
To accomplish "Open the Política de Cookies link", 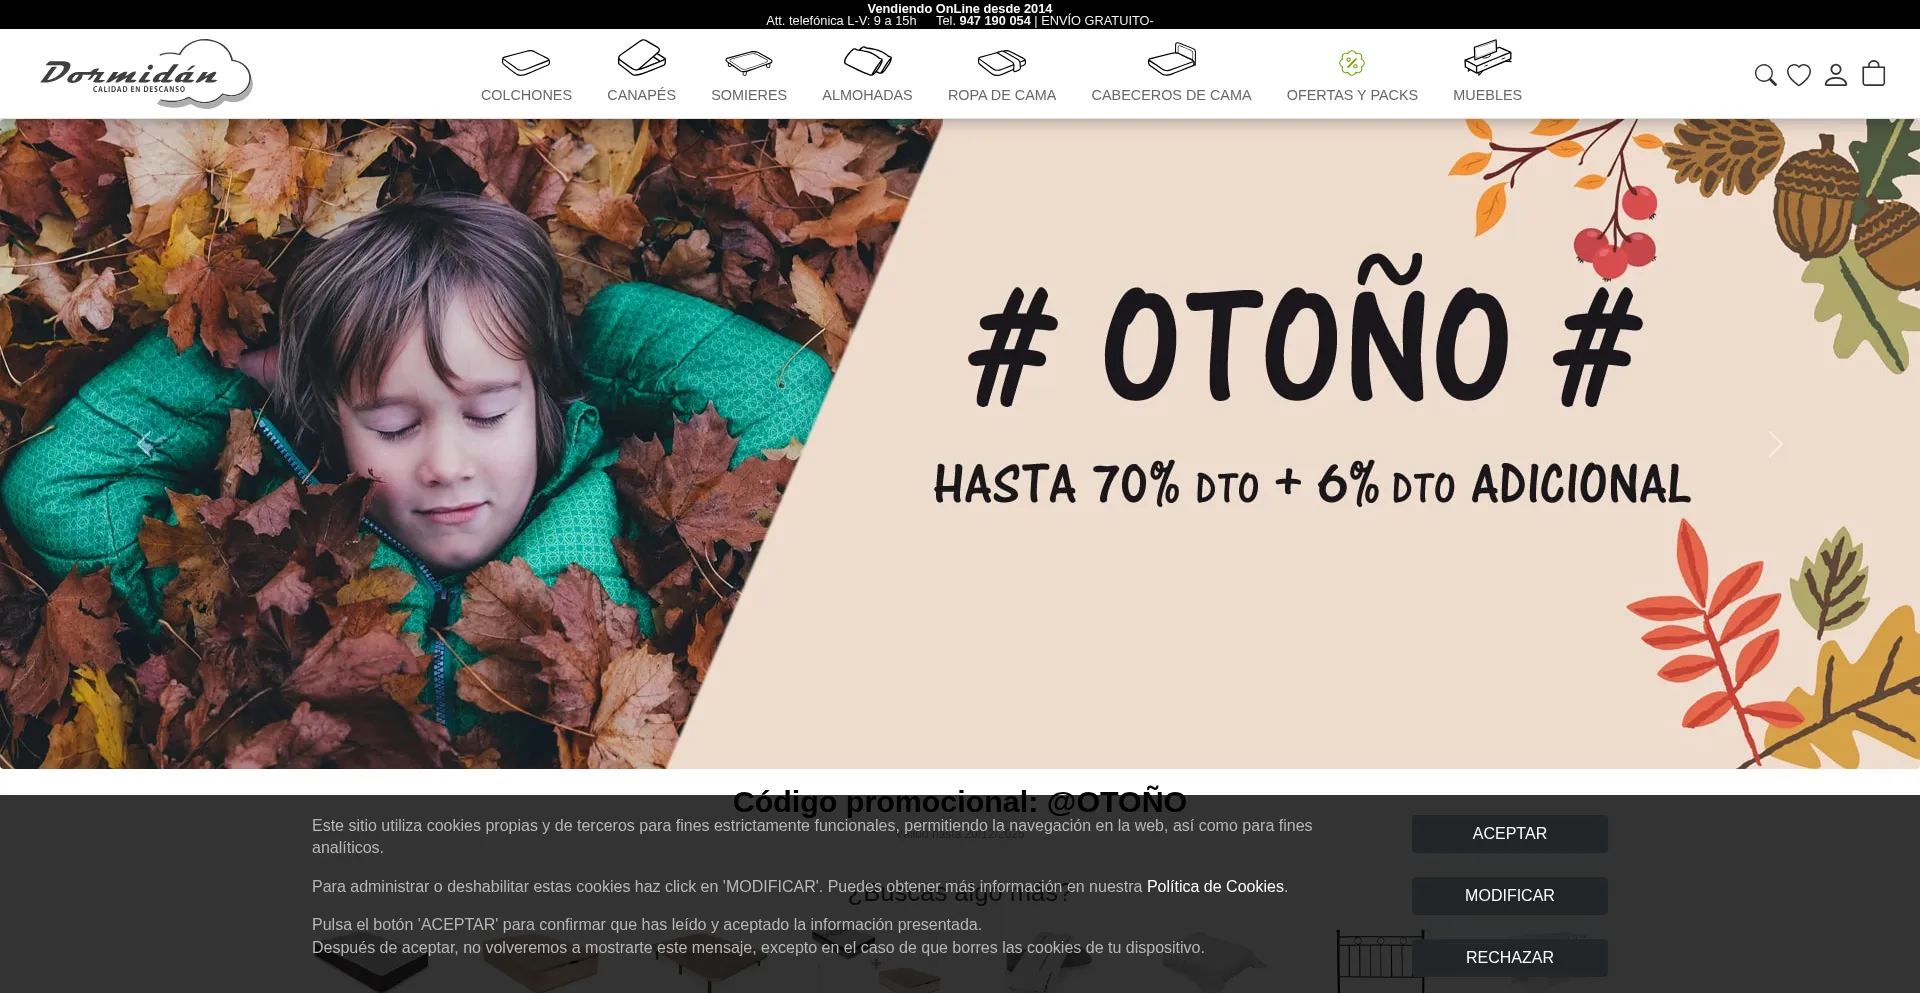I will (x=1215, y=887).
